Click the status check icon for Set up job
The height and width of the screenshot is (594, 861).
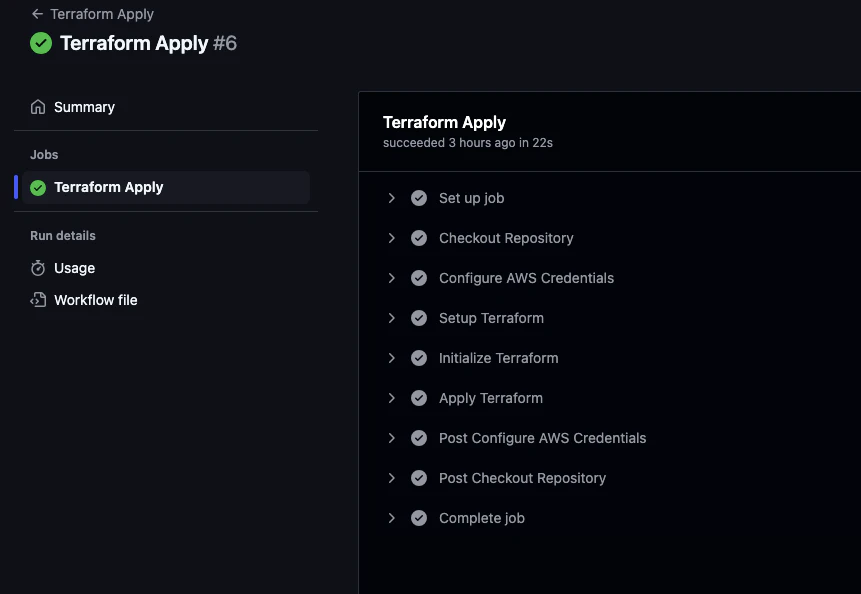419,198
